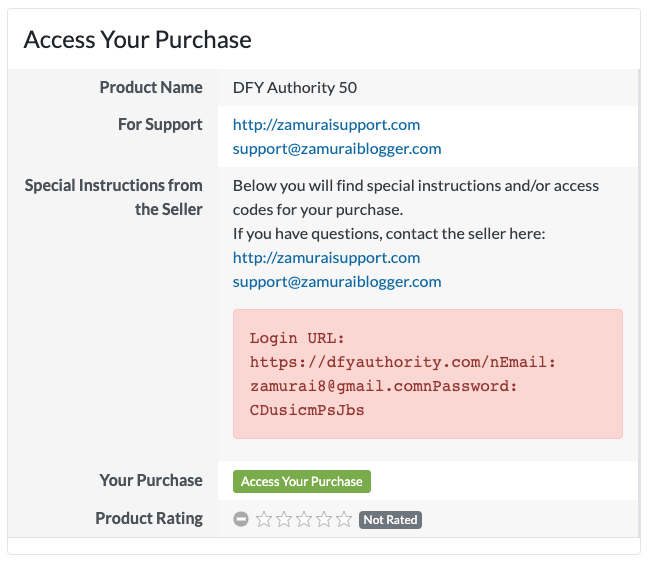This screenshot has height=571, width=666.
Task: Click the DFY Authority 50 product name
Action: [x=295, y=87]
